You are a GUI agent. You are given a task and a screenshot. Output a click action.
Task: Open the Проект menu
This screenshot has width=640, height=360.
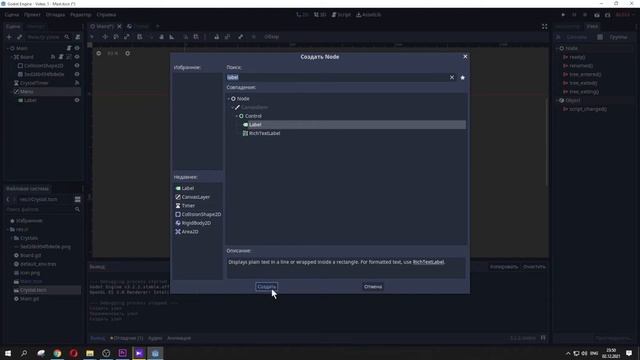point(32,15)
